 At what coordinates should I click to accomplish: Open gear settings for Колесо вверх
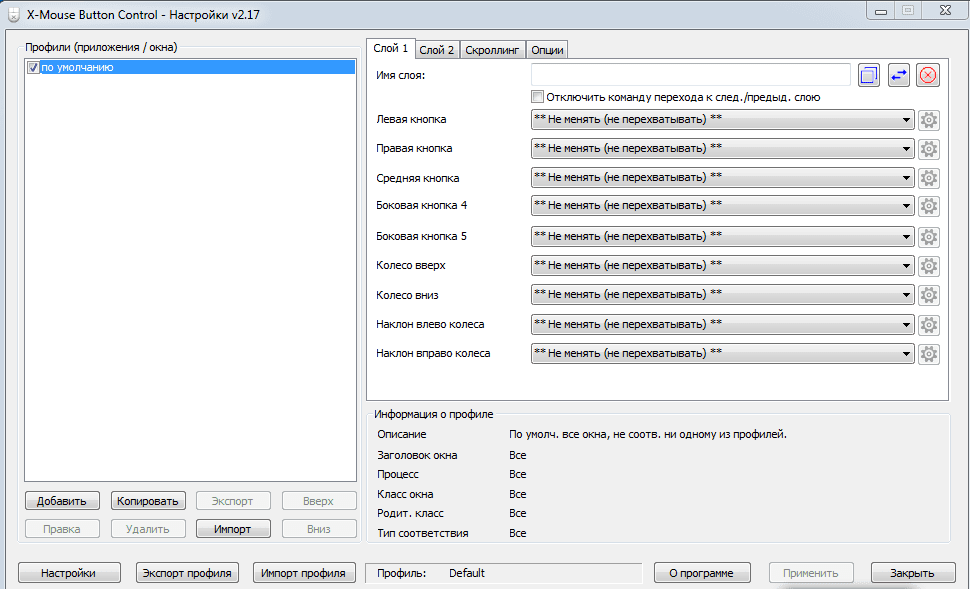(929, 266)
